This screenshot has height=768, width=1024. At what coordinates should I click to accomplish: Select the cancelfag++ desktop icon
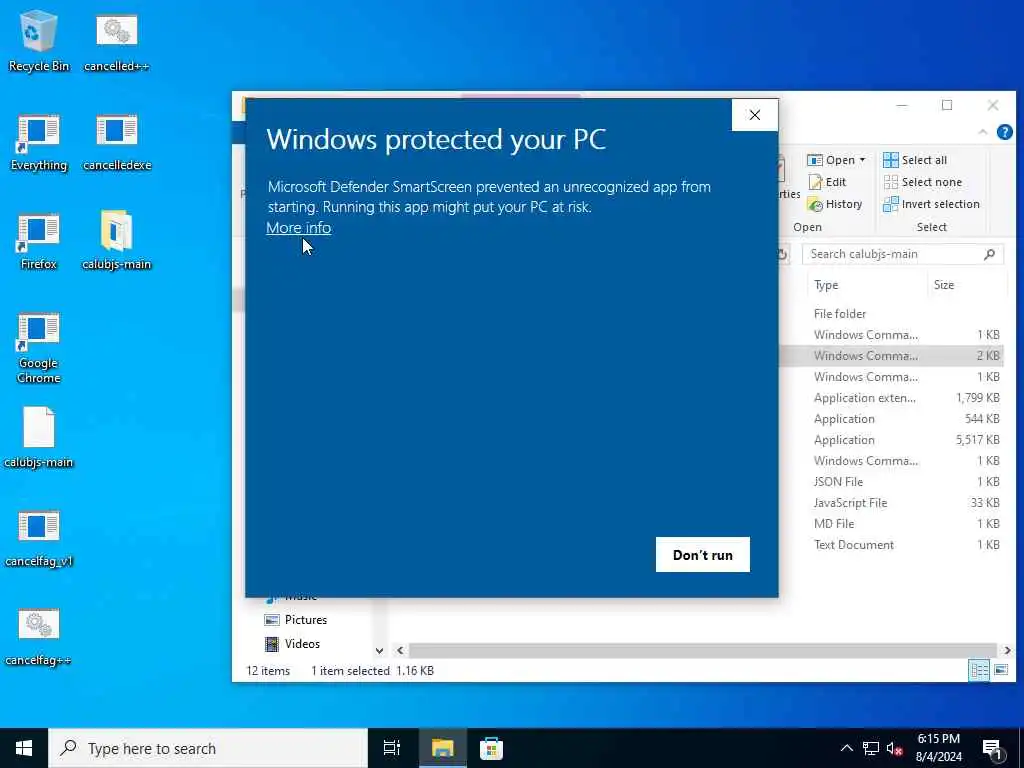[x=39, y=637]
